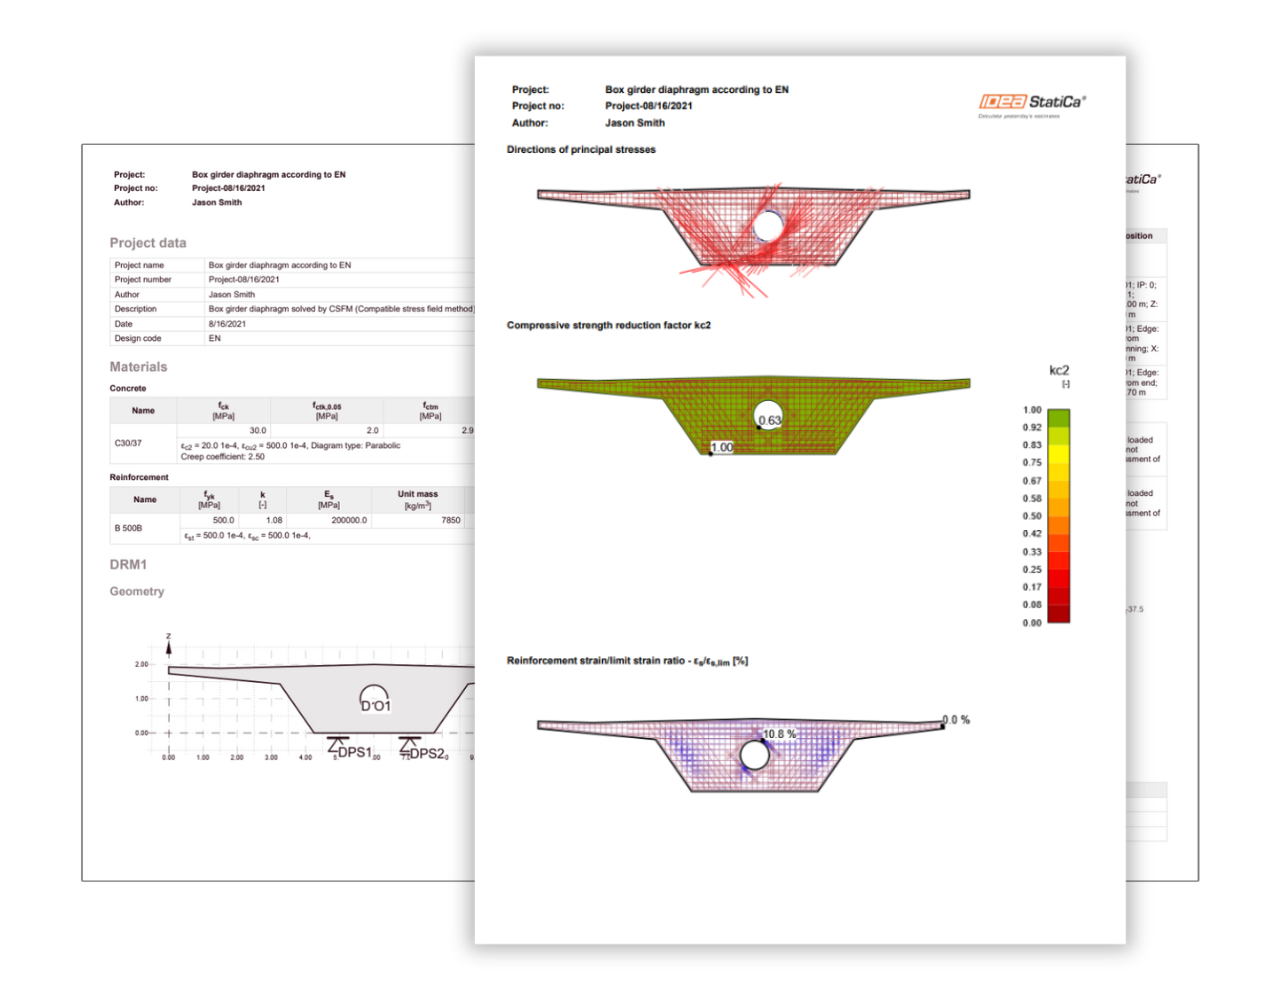The height and width of the screenshot is (1000, 1280).
Task: Click the DPS1 support symbol in Geometry diagram
Action: point(337,745)
